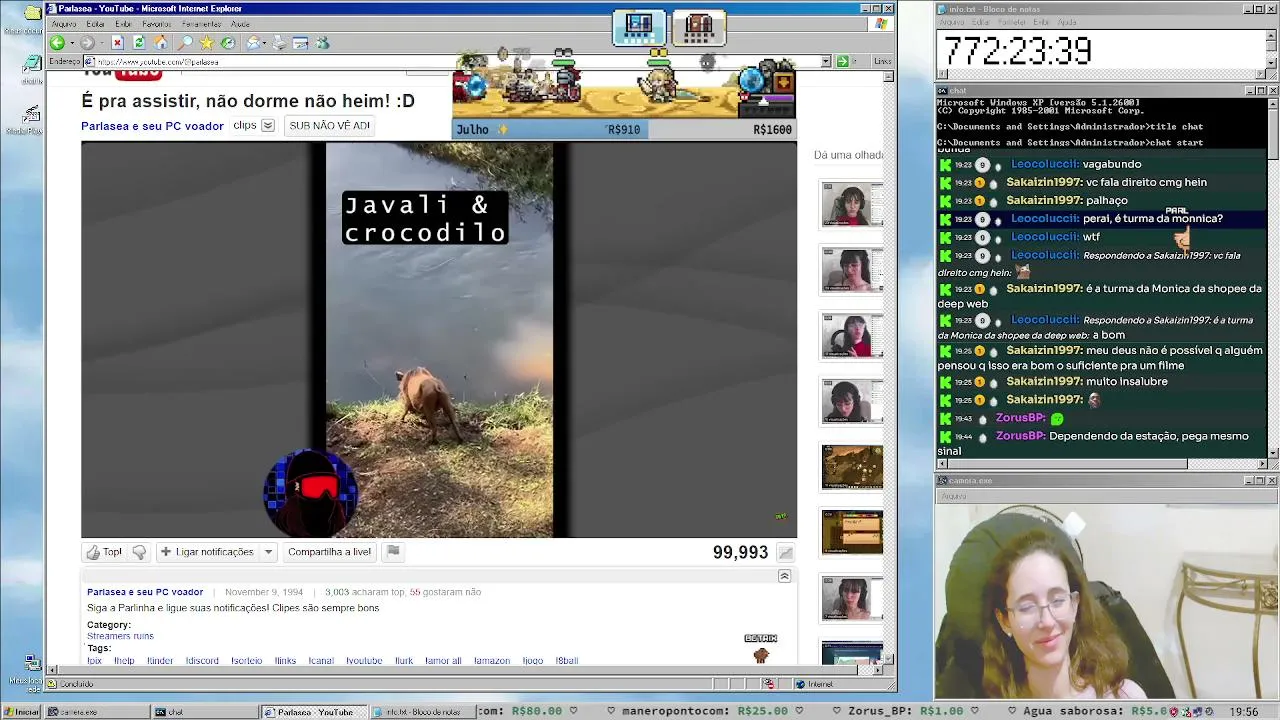Like the video with Top! button

104,552
